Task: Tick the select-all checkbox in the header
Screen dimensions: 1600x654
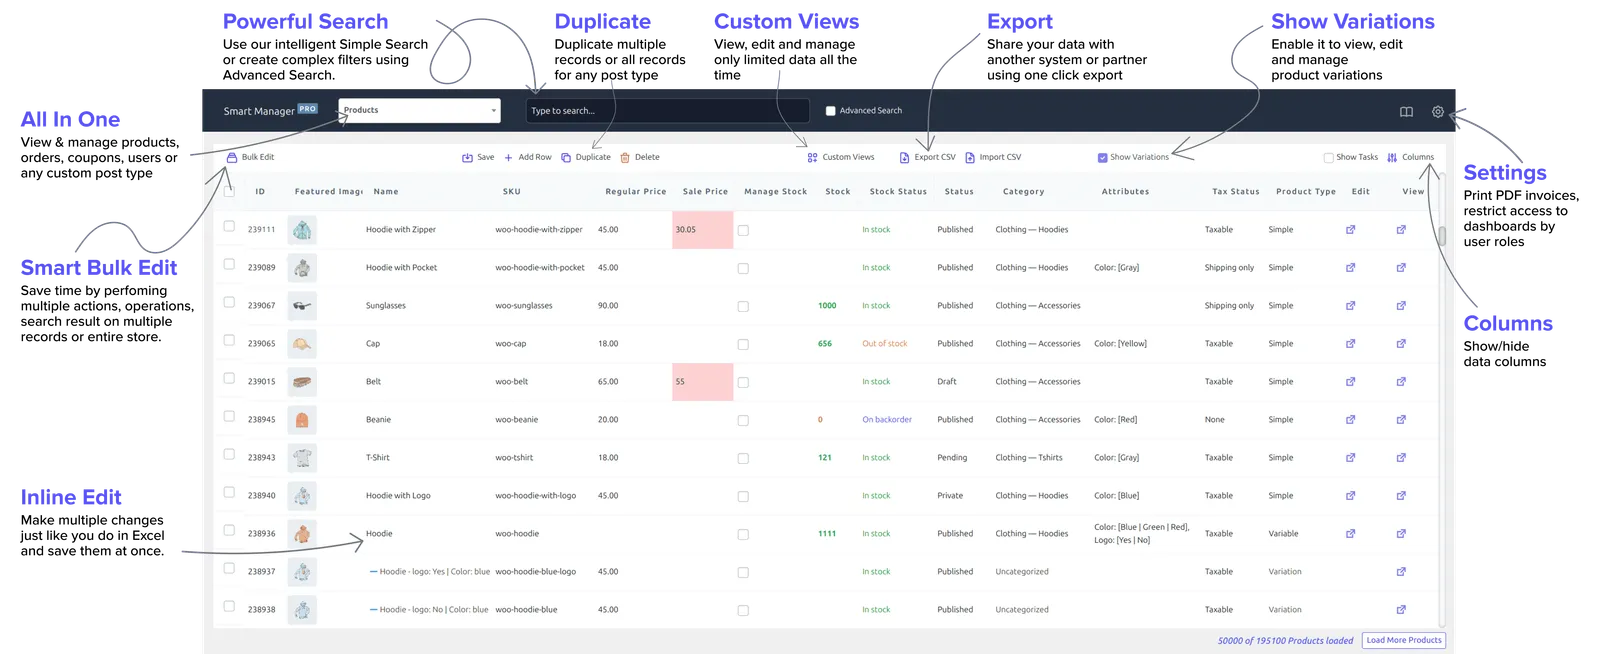Action: click(229, 191)
